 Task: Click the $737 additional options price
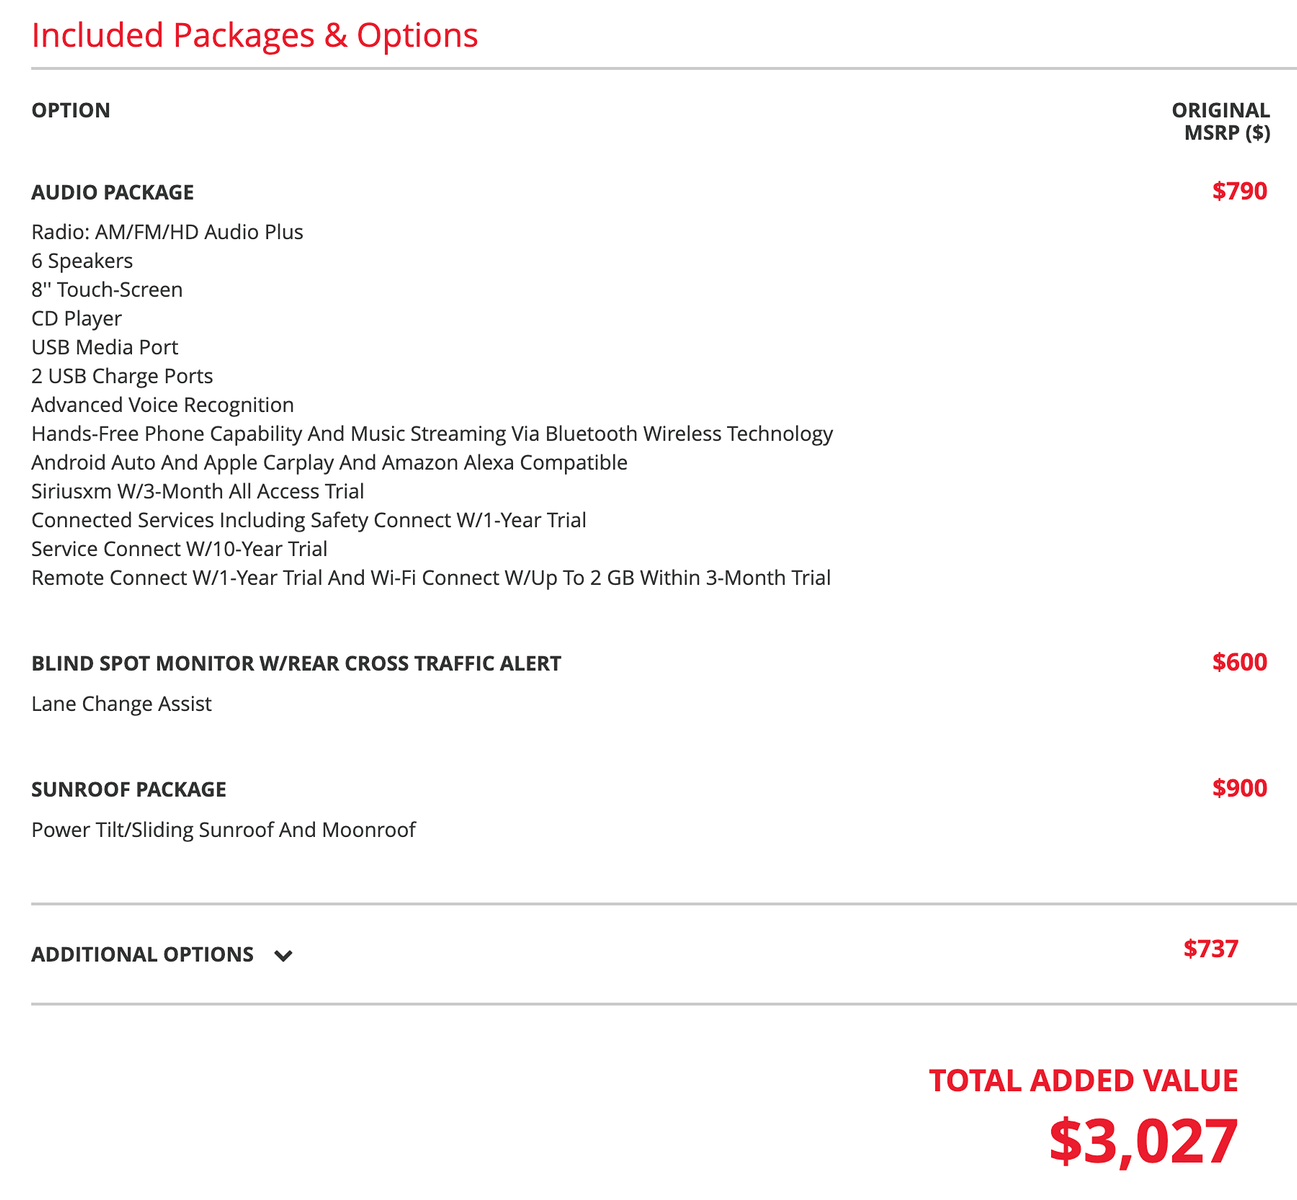[x=1211, y=949]
